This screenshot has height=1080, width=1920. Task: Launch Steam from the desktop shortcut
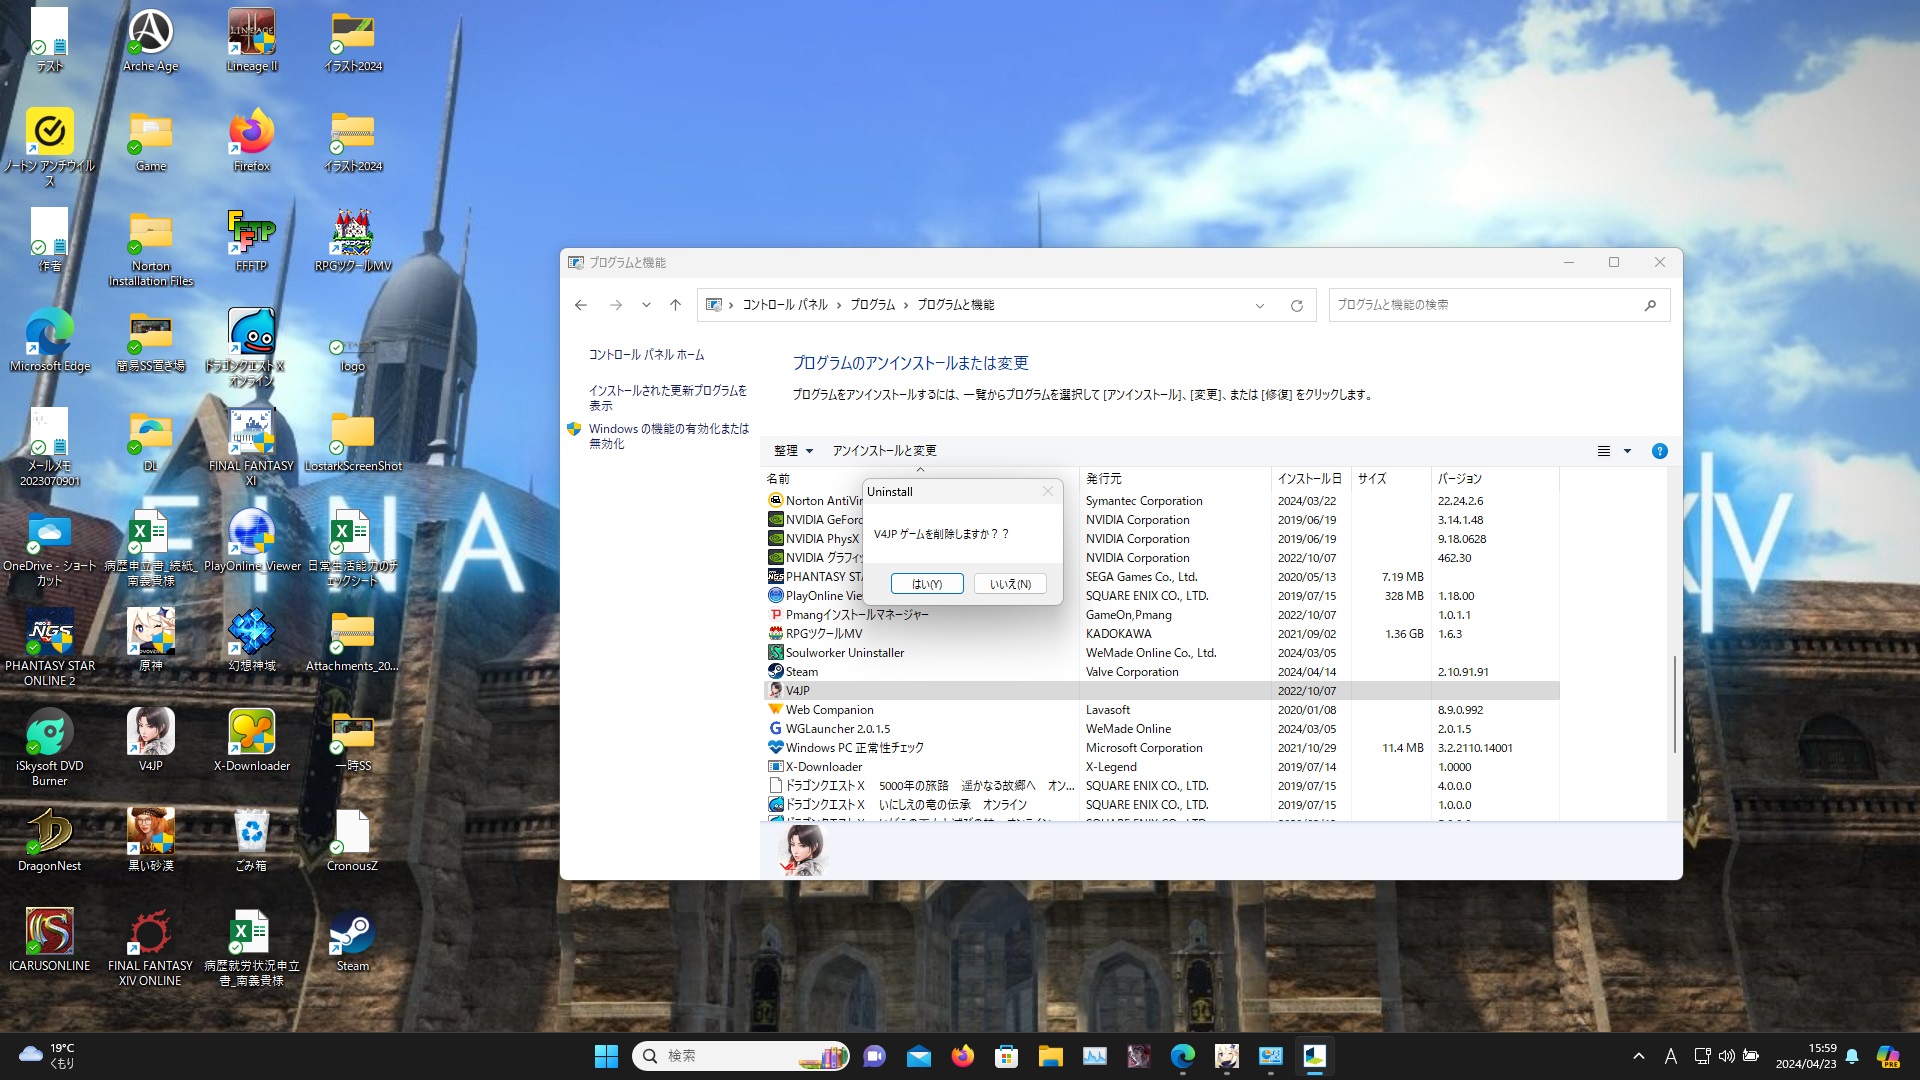pyautogui.click(x=352, y=935)
